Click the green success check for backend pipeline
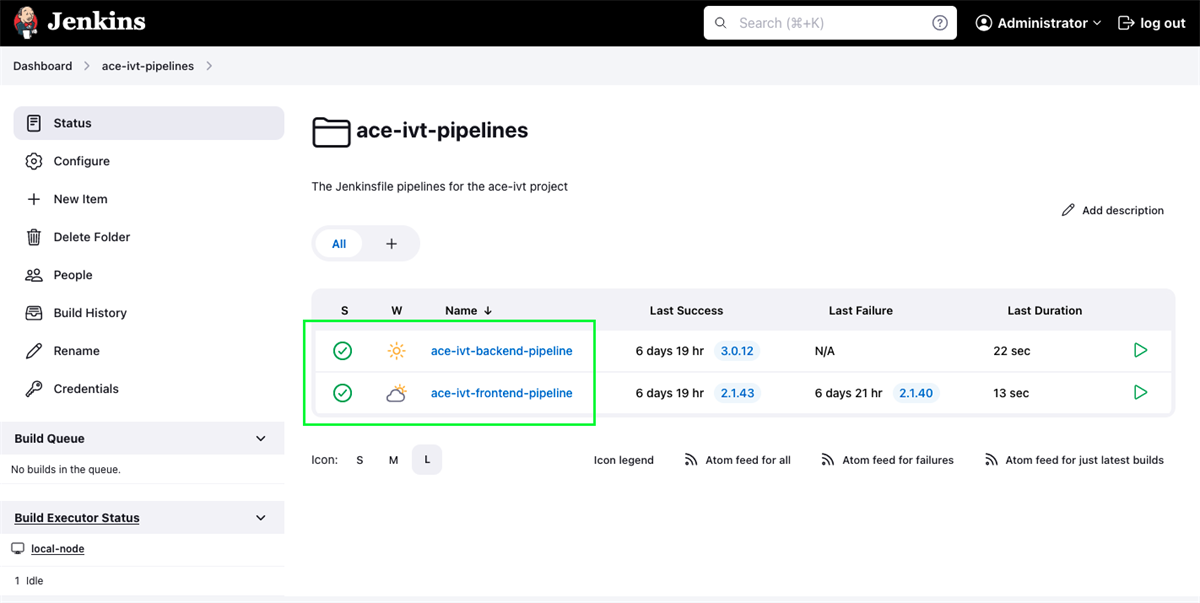The height and width of the screenshot is (603, 1200). 343,351
